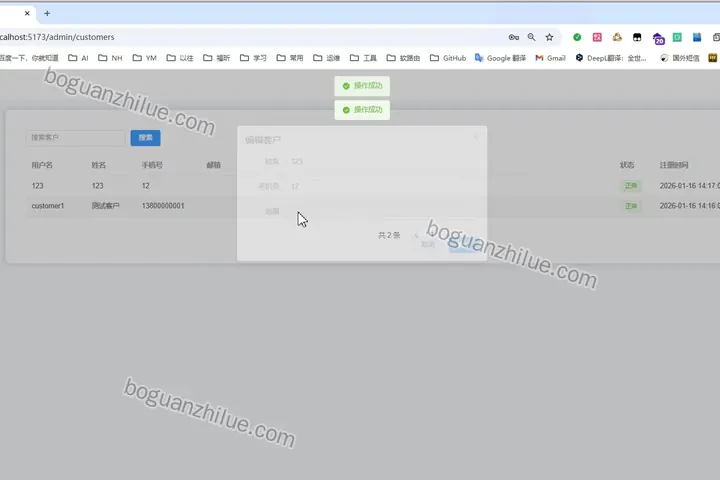The image size is (720, 480).
Task: Open the 运维 bookmarks folder
Action: tap(326, 58)
